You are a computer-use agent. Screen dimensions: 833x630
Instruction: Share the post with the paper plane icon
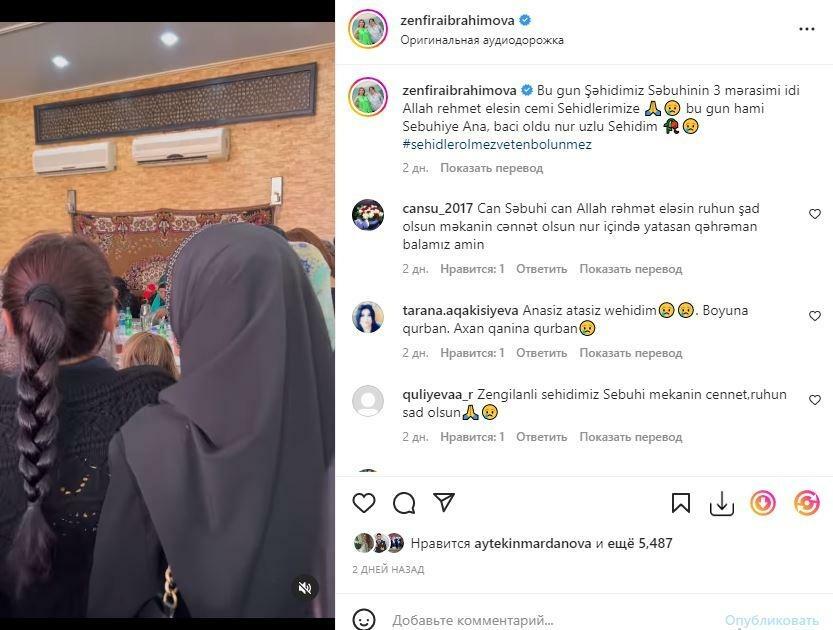pyautogui.click(x=444, y=502)
